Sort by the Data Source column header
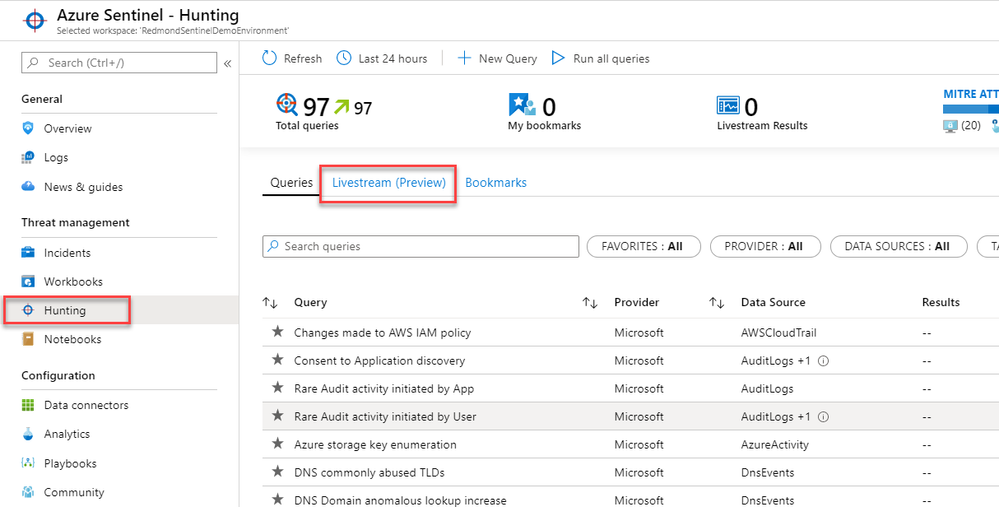This screenshot has width=999, height=507. point(773,303)
